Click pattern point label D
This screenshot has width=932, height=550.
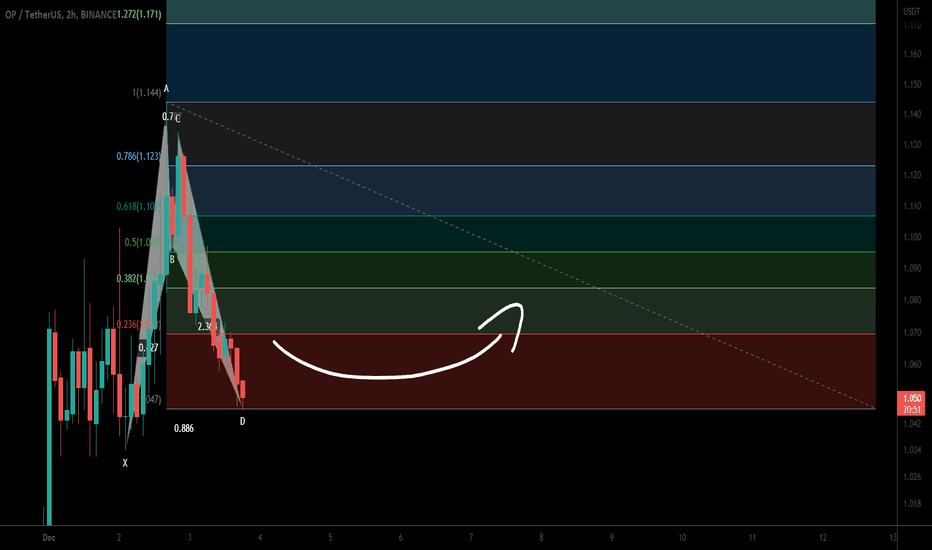pyautogui.click(x=243, y=422)
